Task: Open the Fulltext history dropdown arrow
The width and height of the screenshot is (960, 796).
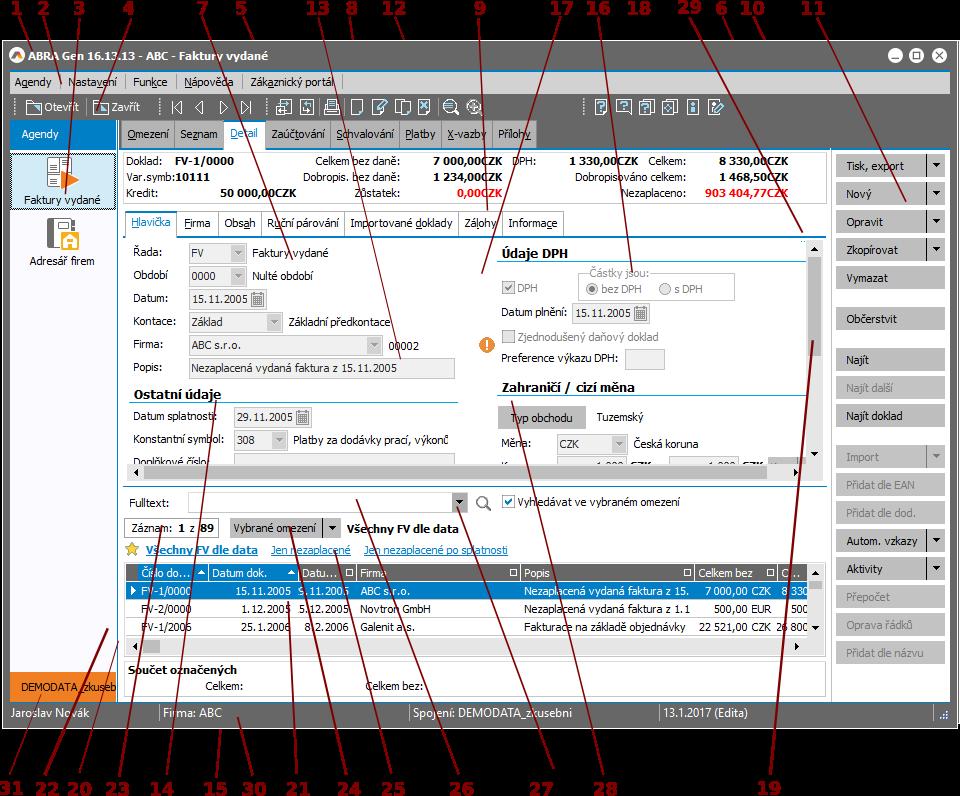Action: 459,503
